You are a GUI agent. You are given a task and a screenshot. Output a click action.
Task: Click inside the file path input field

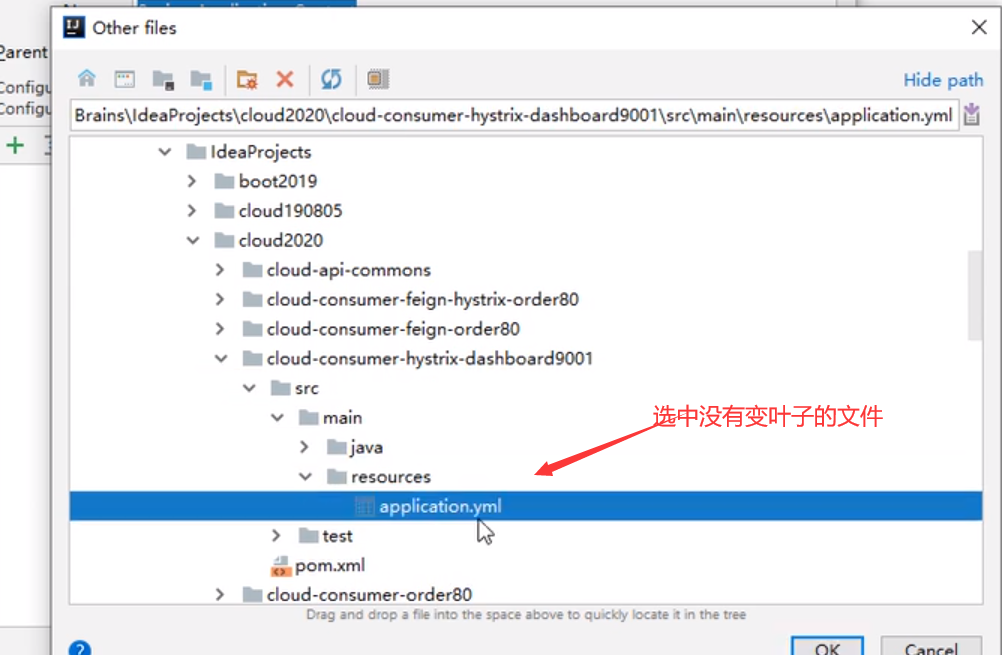[x=514, y=116]
